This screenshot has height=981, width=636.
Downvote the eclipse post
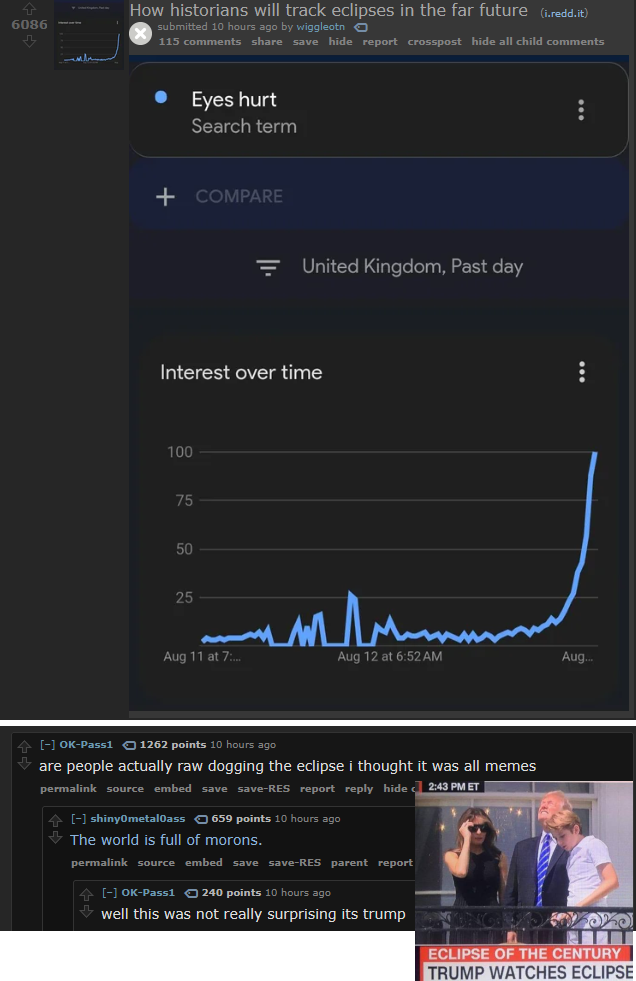[29, 41]
